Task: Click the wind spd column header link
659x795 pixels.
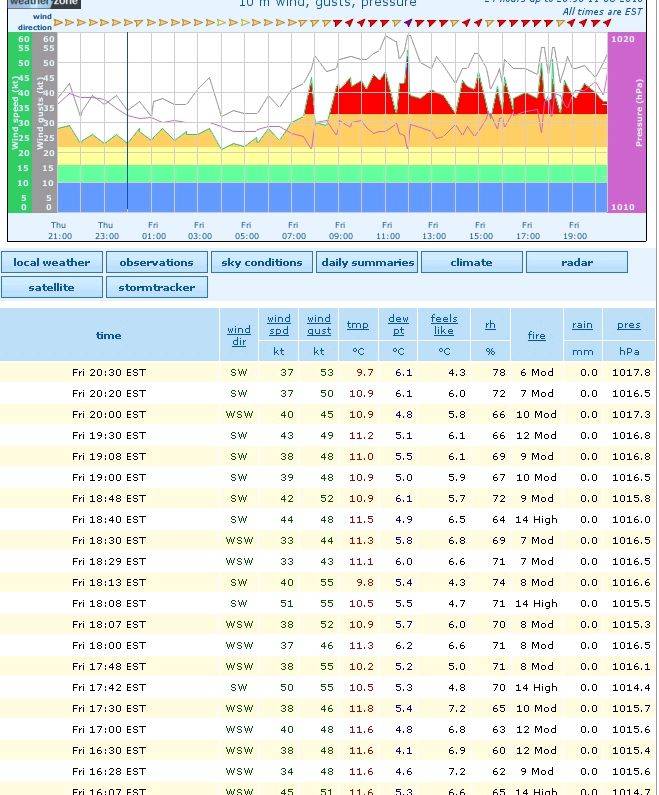Action: click(279, 324)
